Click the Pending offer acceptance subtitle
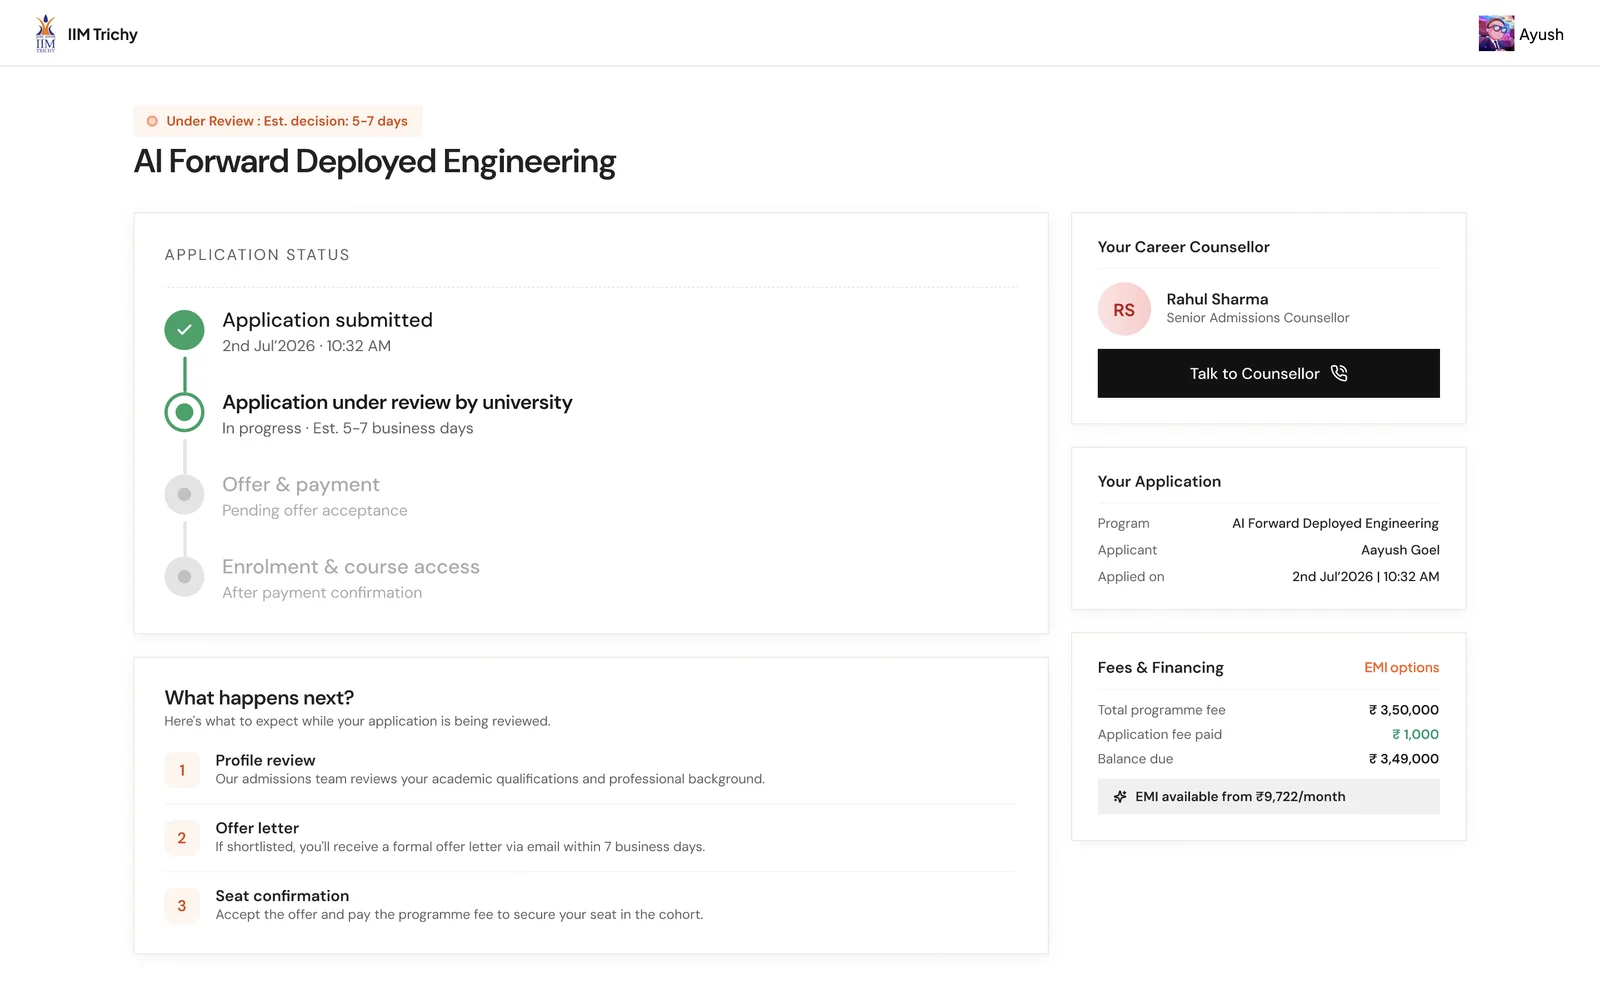 pos(314,511)
